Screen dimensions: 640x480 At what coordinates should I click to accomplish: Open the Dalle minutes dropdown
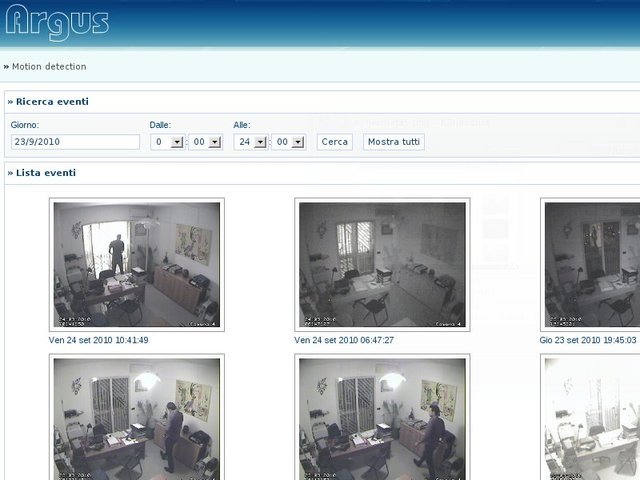click(x=205, y=142)
